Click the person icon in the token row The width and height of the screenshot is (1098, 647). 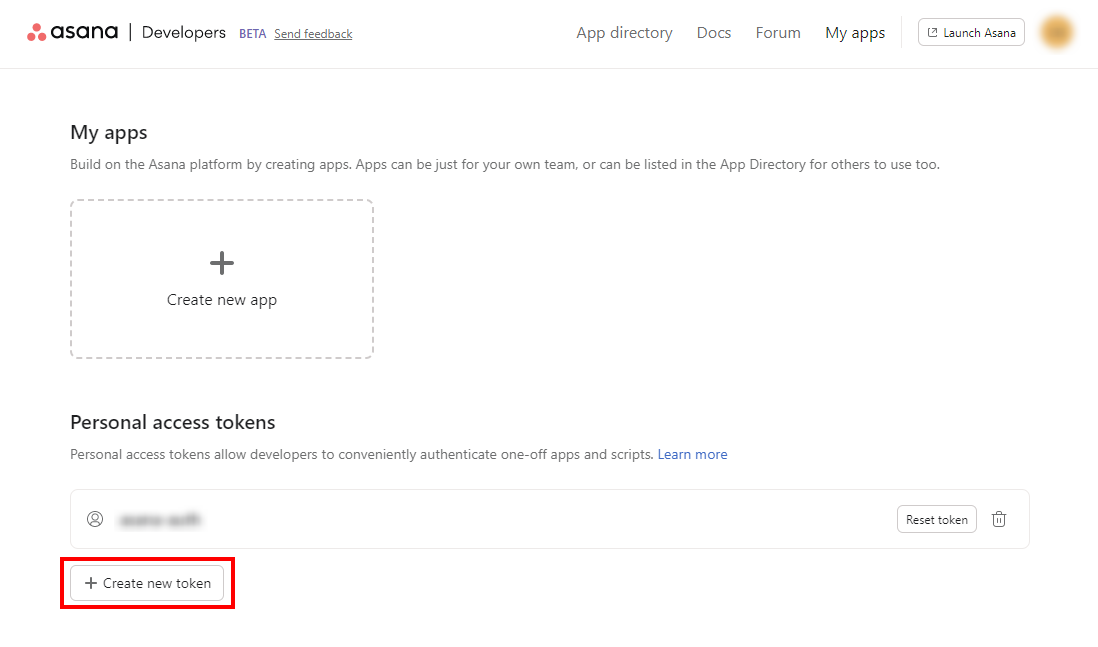point(95,519)
